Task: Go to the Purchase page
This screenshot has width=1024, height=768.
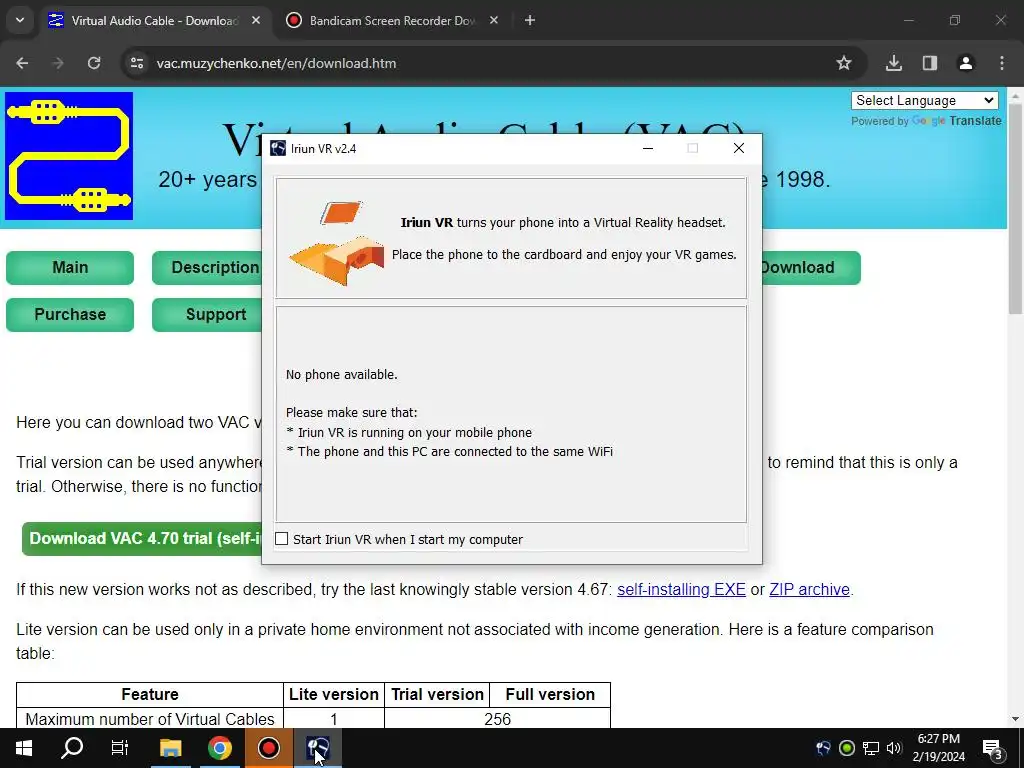Action: [70, 315]
